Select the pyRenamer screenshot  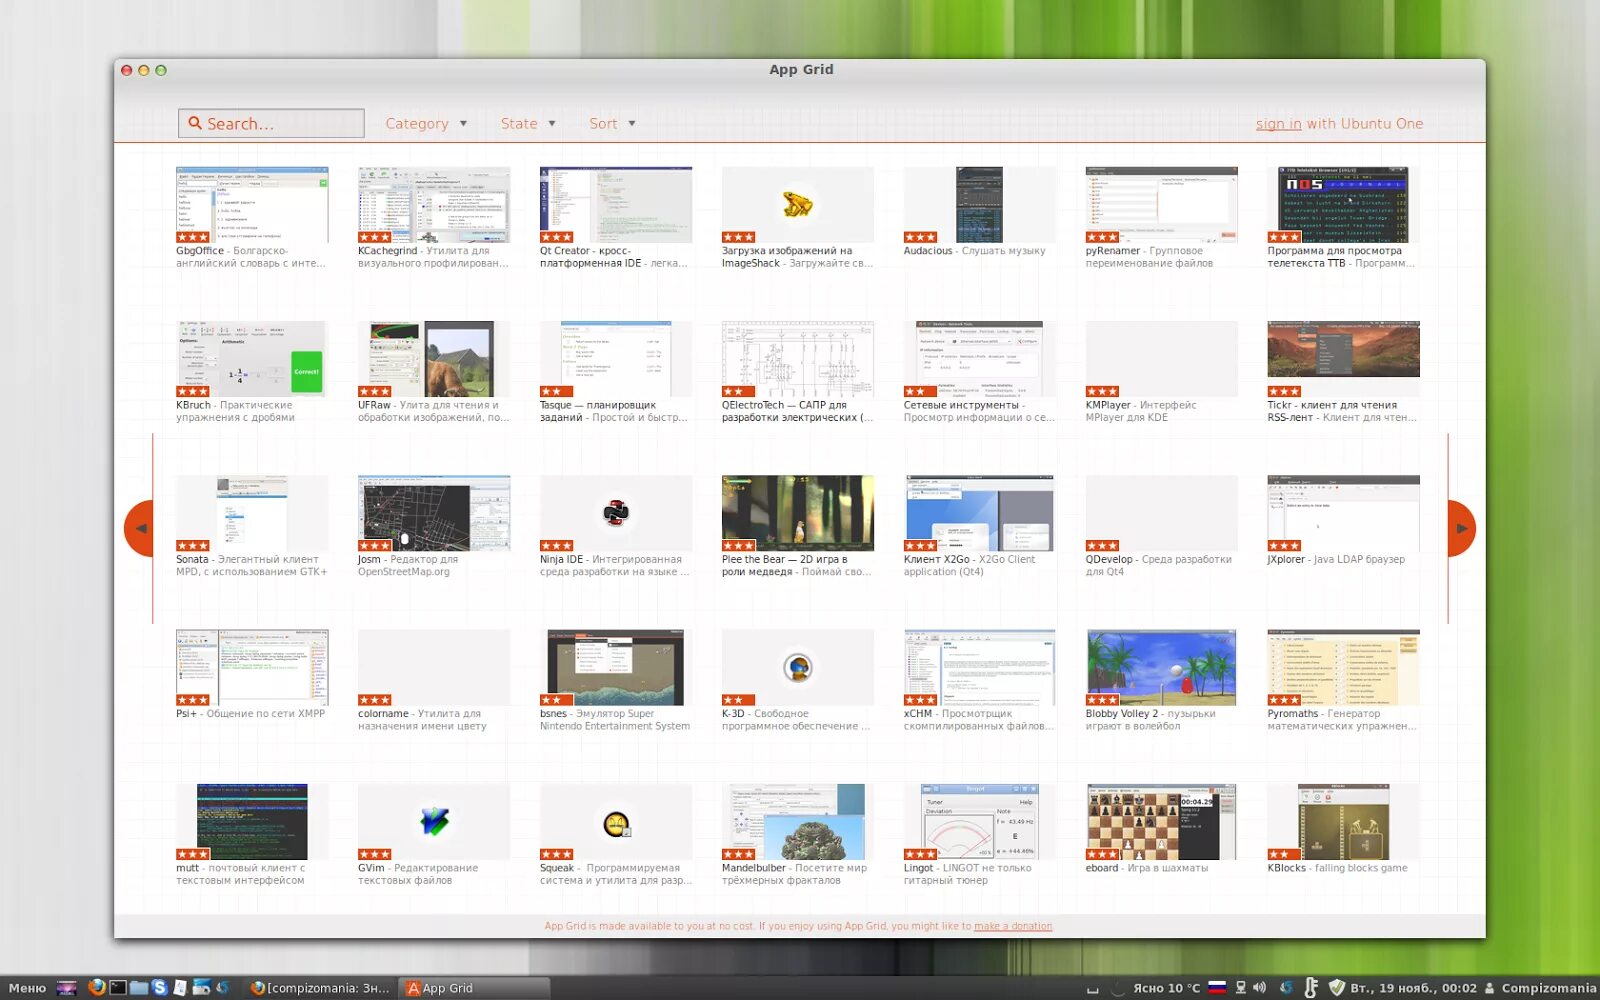[x=1162, y=205]
